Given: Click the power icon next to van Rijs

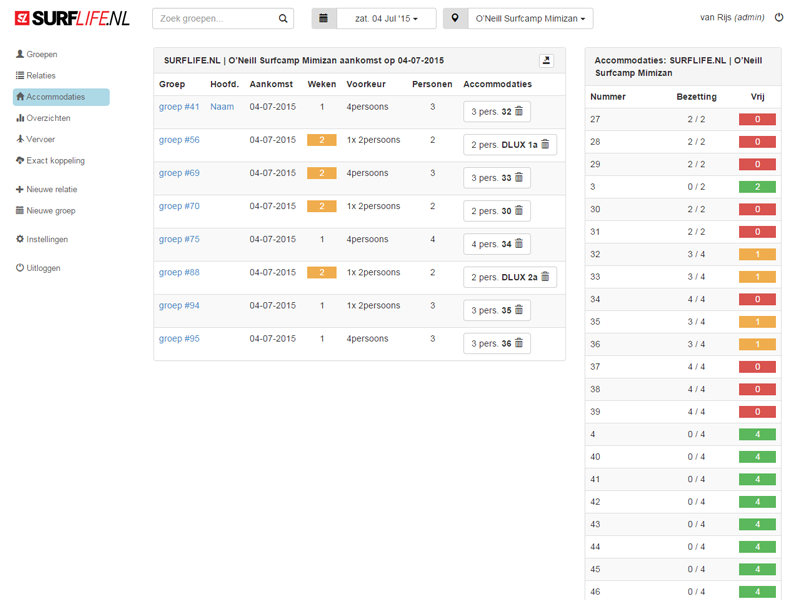Looking at the screenshot, I should [x=779, y=17].
